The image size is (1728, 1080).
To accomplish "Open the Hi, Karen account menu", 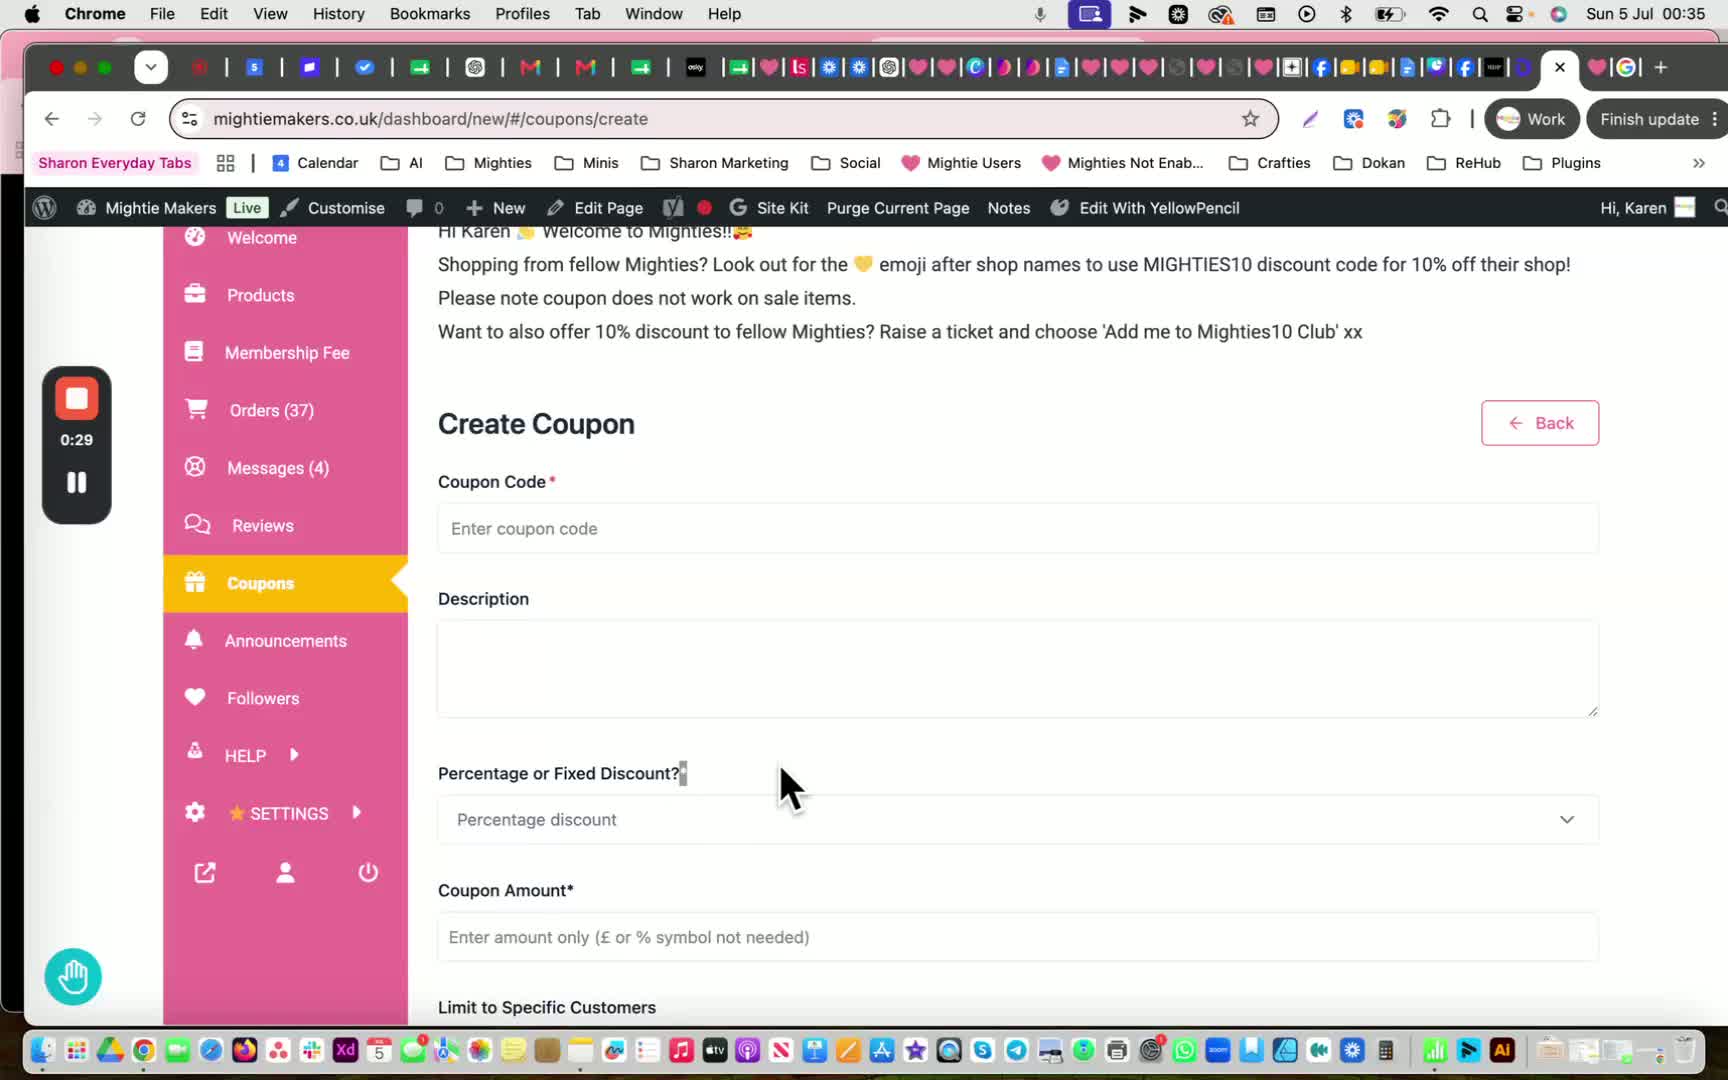I will coord(1647,208).
